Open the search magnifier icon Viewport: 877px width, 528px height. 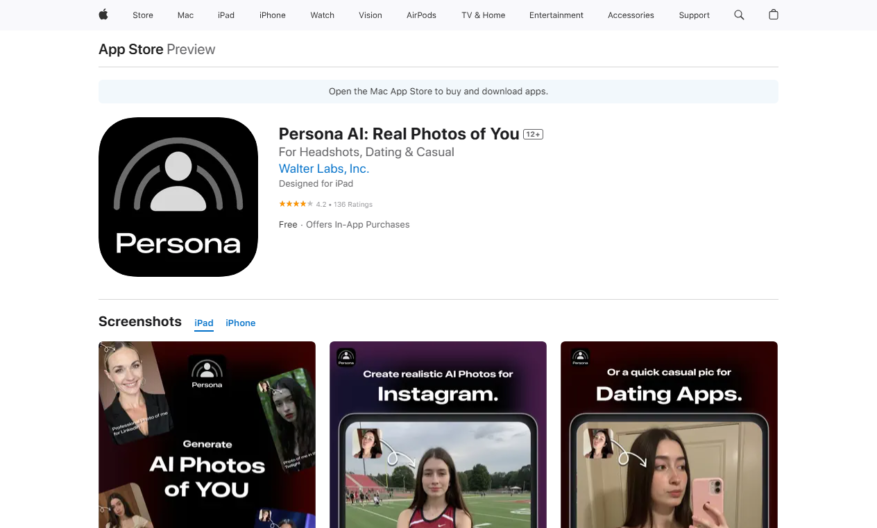coord(739,15)
